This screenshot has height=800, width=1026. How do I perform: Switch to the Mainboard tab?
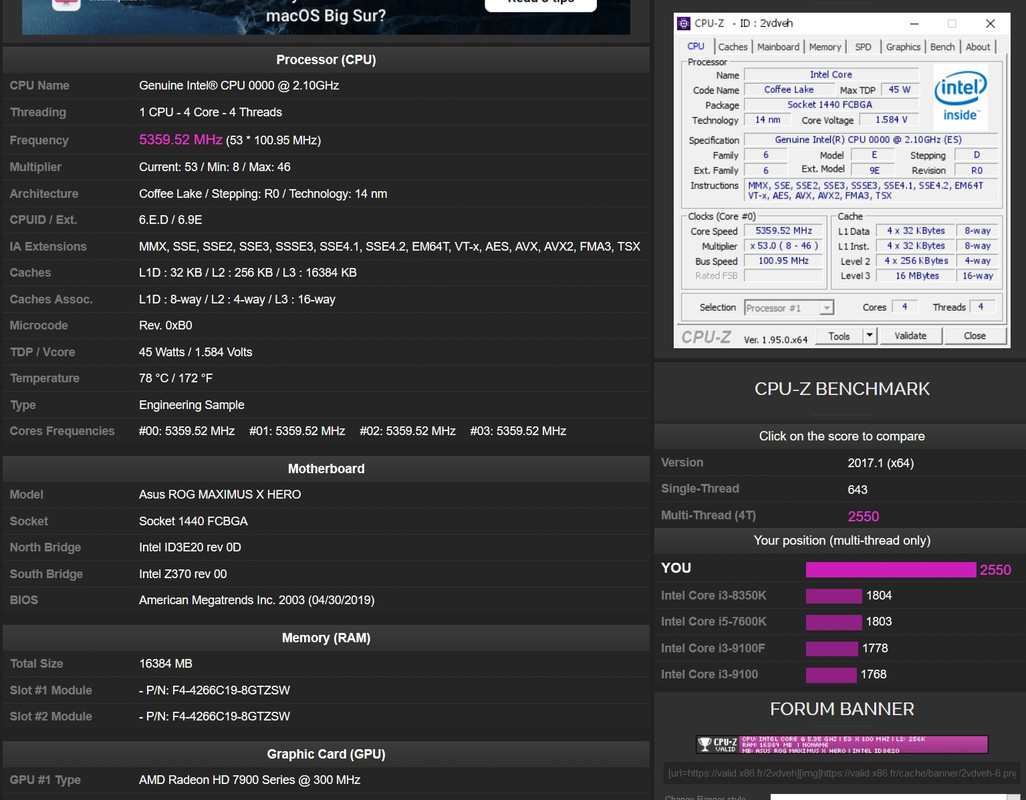(x=778, y=47)
